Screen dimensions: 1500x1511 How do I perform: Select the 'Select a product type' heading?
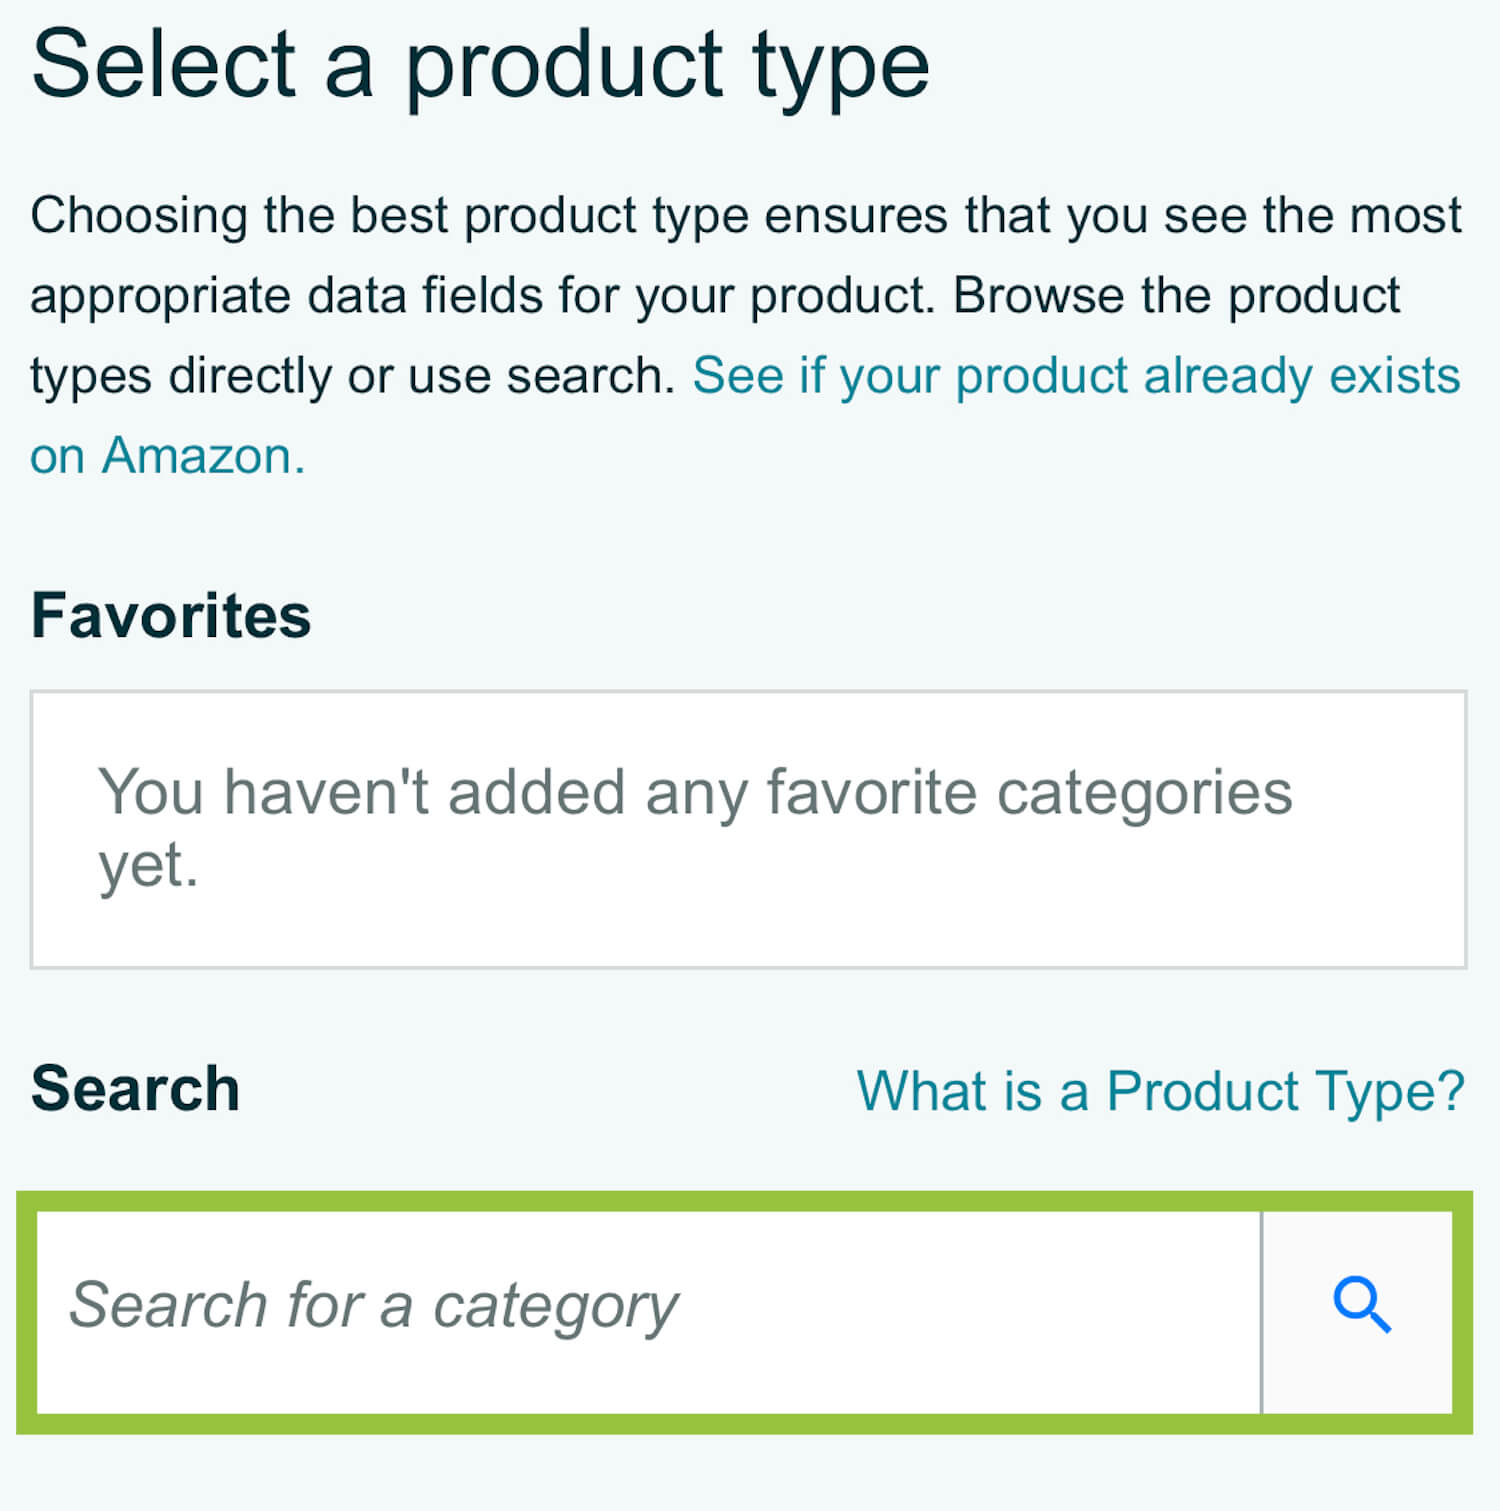pyautogui.click(x=480, y=65)
